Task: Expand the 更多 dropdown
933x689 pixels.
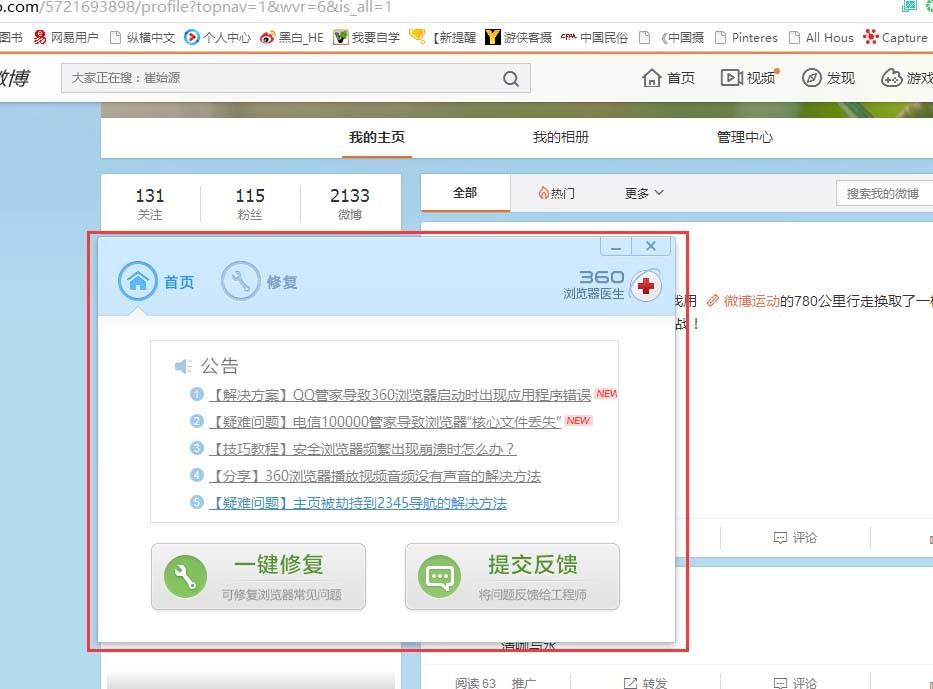Action: click(641, 194)
